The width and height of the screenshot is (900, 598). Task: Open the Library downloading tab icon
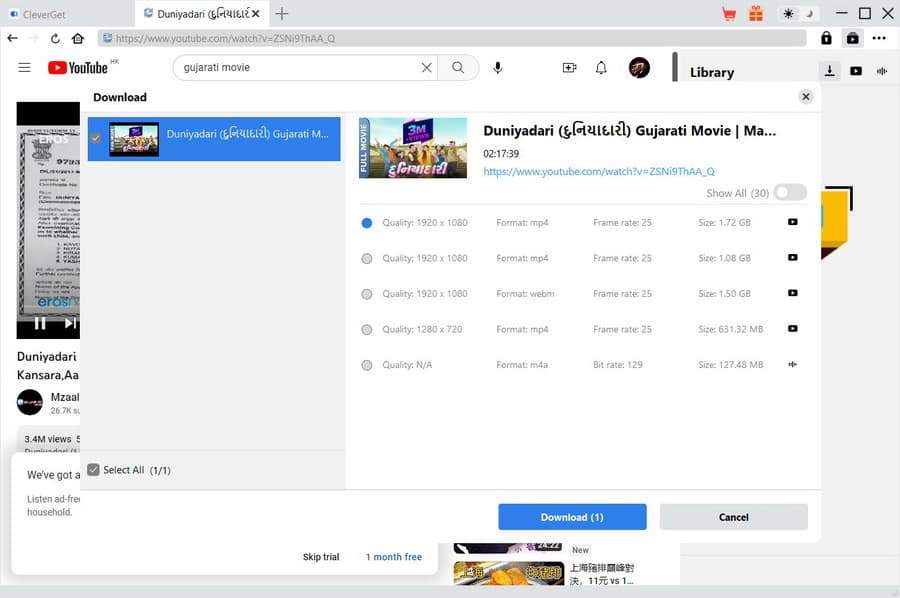(829, 71)
